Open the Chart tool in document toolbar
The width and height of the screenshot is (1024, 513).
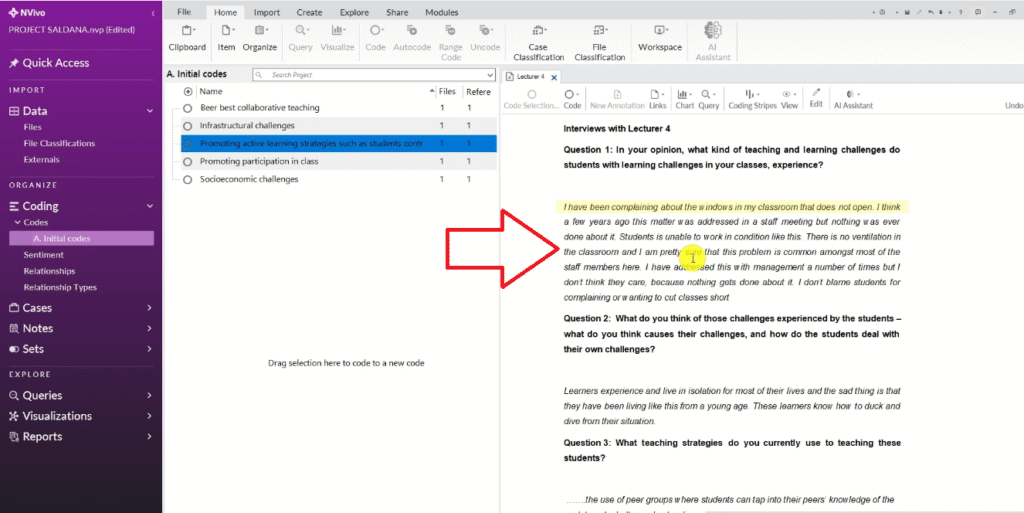pyautogui.click(x=684, y=95)
